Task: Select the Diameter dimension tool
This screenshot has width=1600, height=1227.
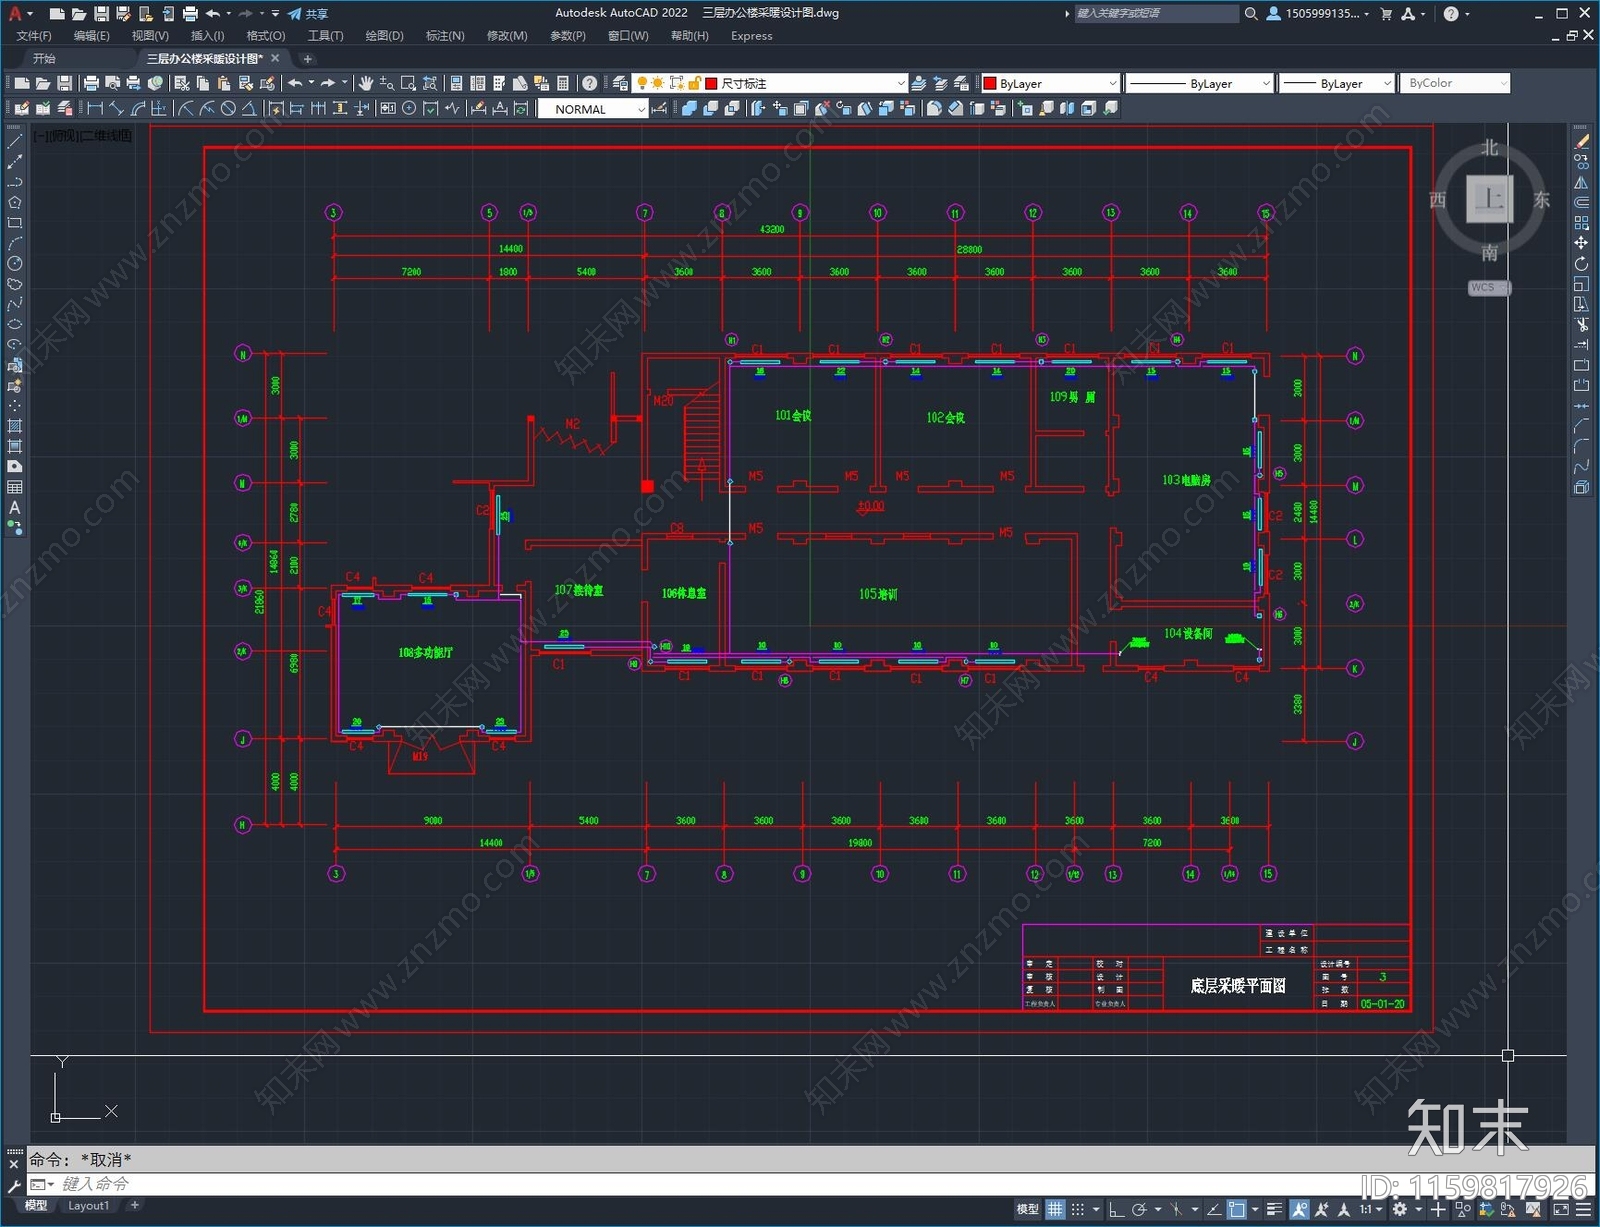Action: pyautogui.click(x=228, y=108)
